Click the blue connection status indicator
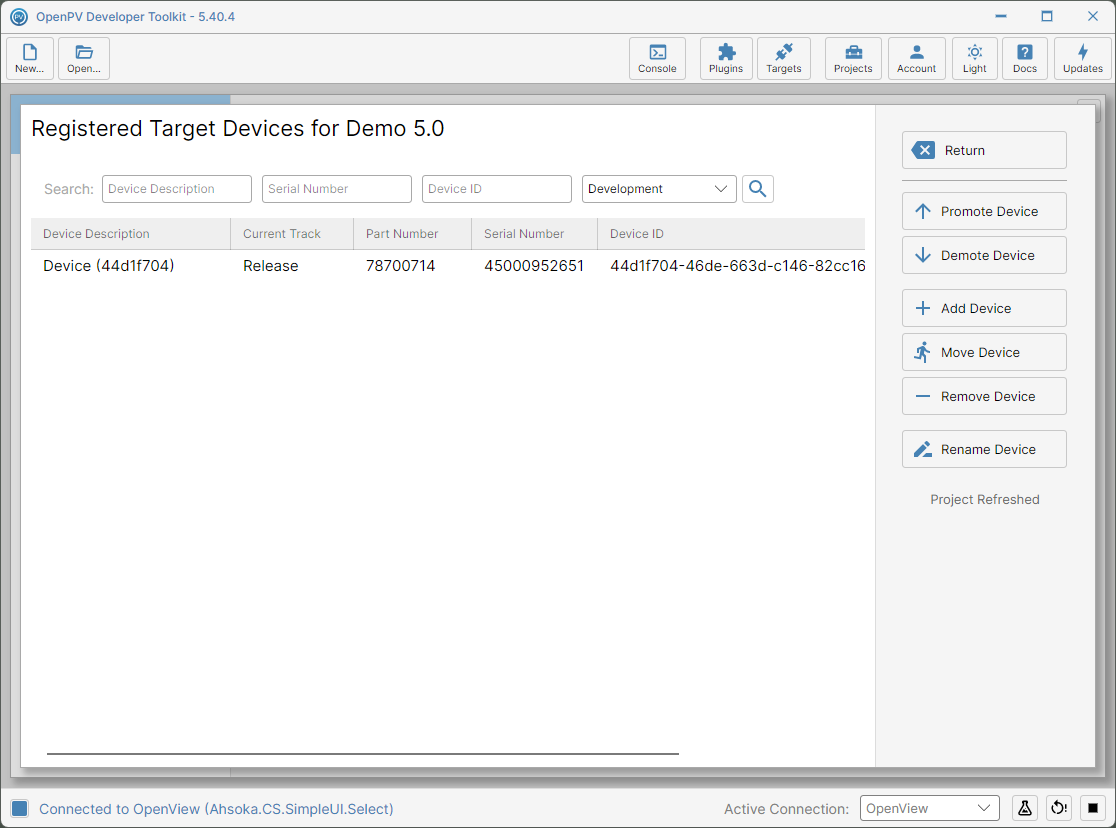 coord(20,808)
